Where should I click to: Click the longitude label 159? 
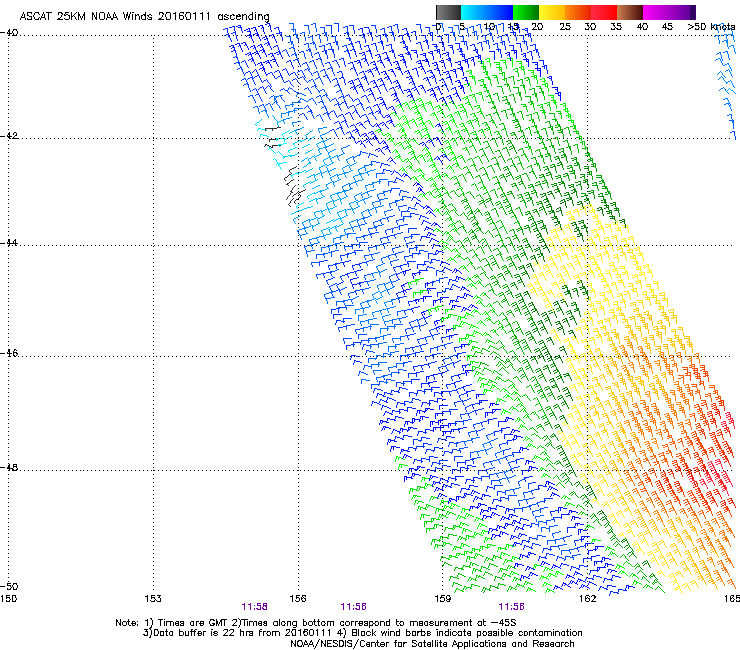point(442,599)
